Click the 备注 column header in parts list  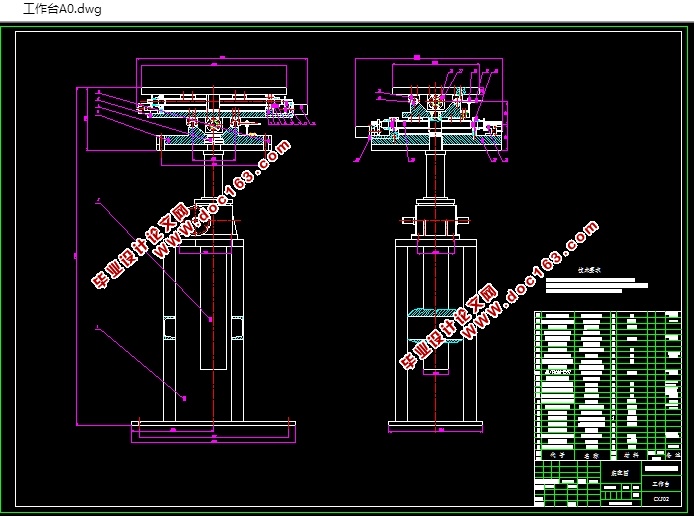coord(672,454)
